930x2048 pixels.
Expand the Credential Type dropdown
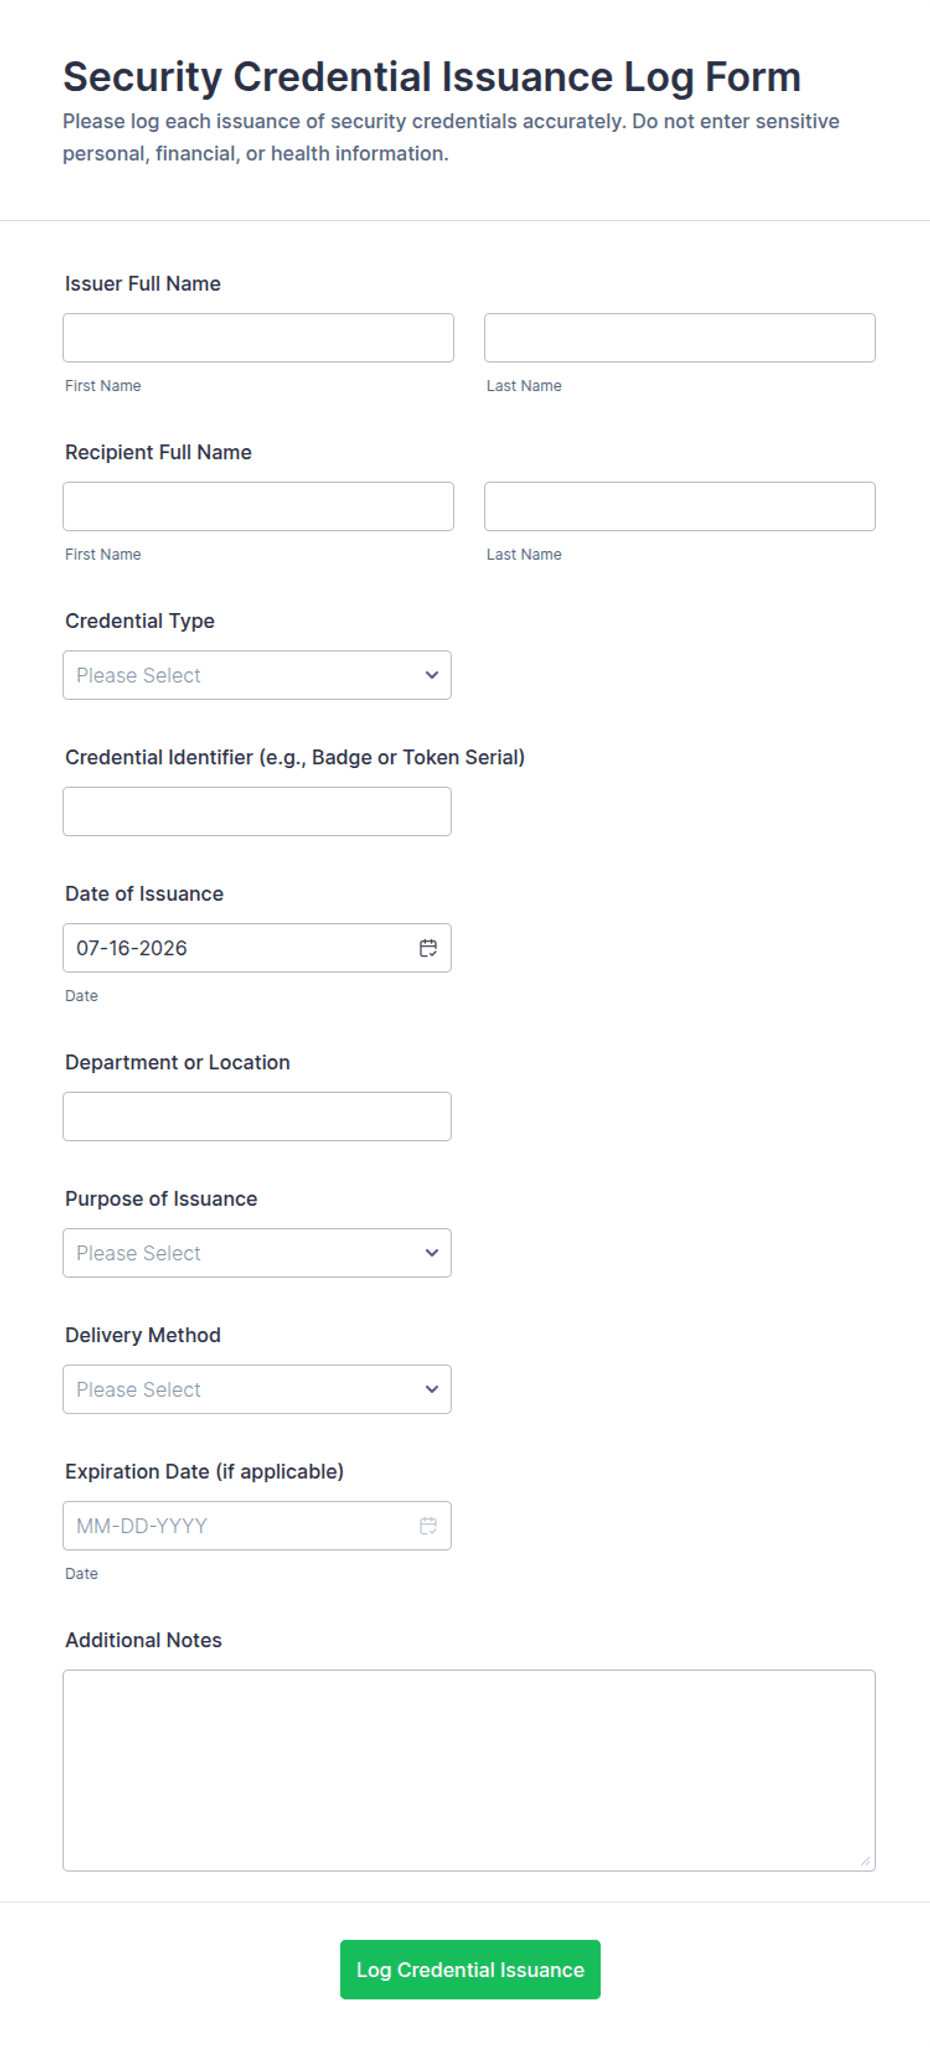(257, 675)
